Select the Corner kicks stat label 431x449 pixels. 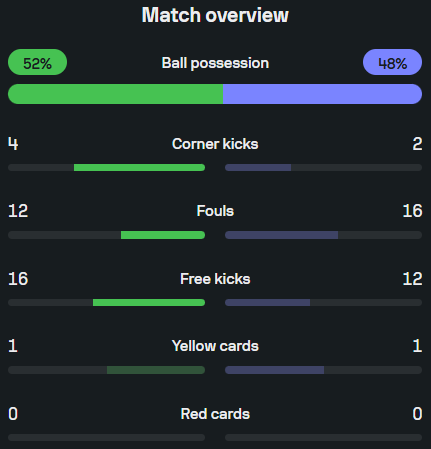click(215, 144)
